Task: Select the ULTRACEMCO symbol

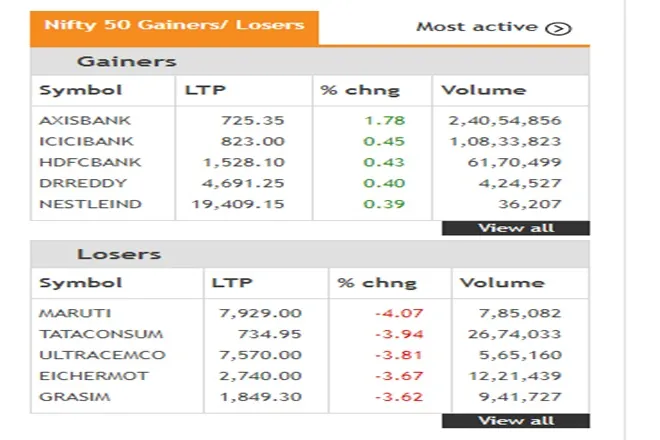Action: tap(102, 355)
